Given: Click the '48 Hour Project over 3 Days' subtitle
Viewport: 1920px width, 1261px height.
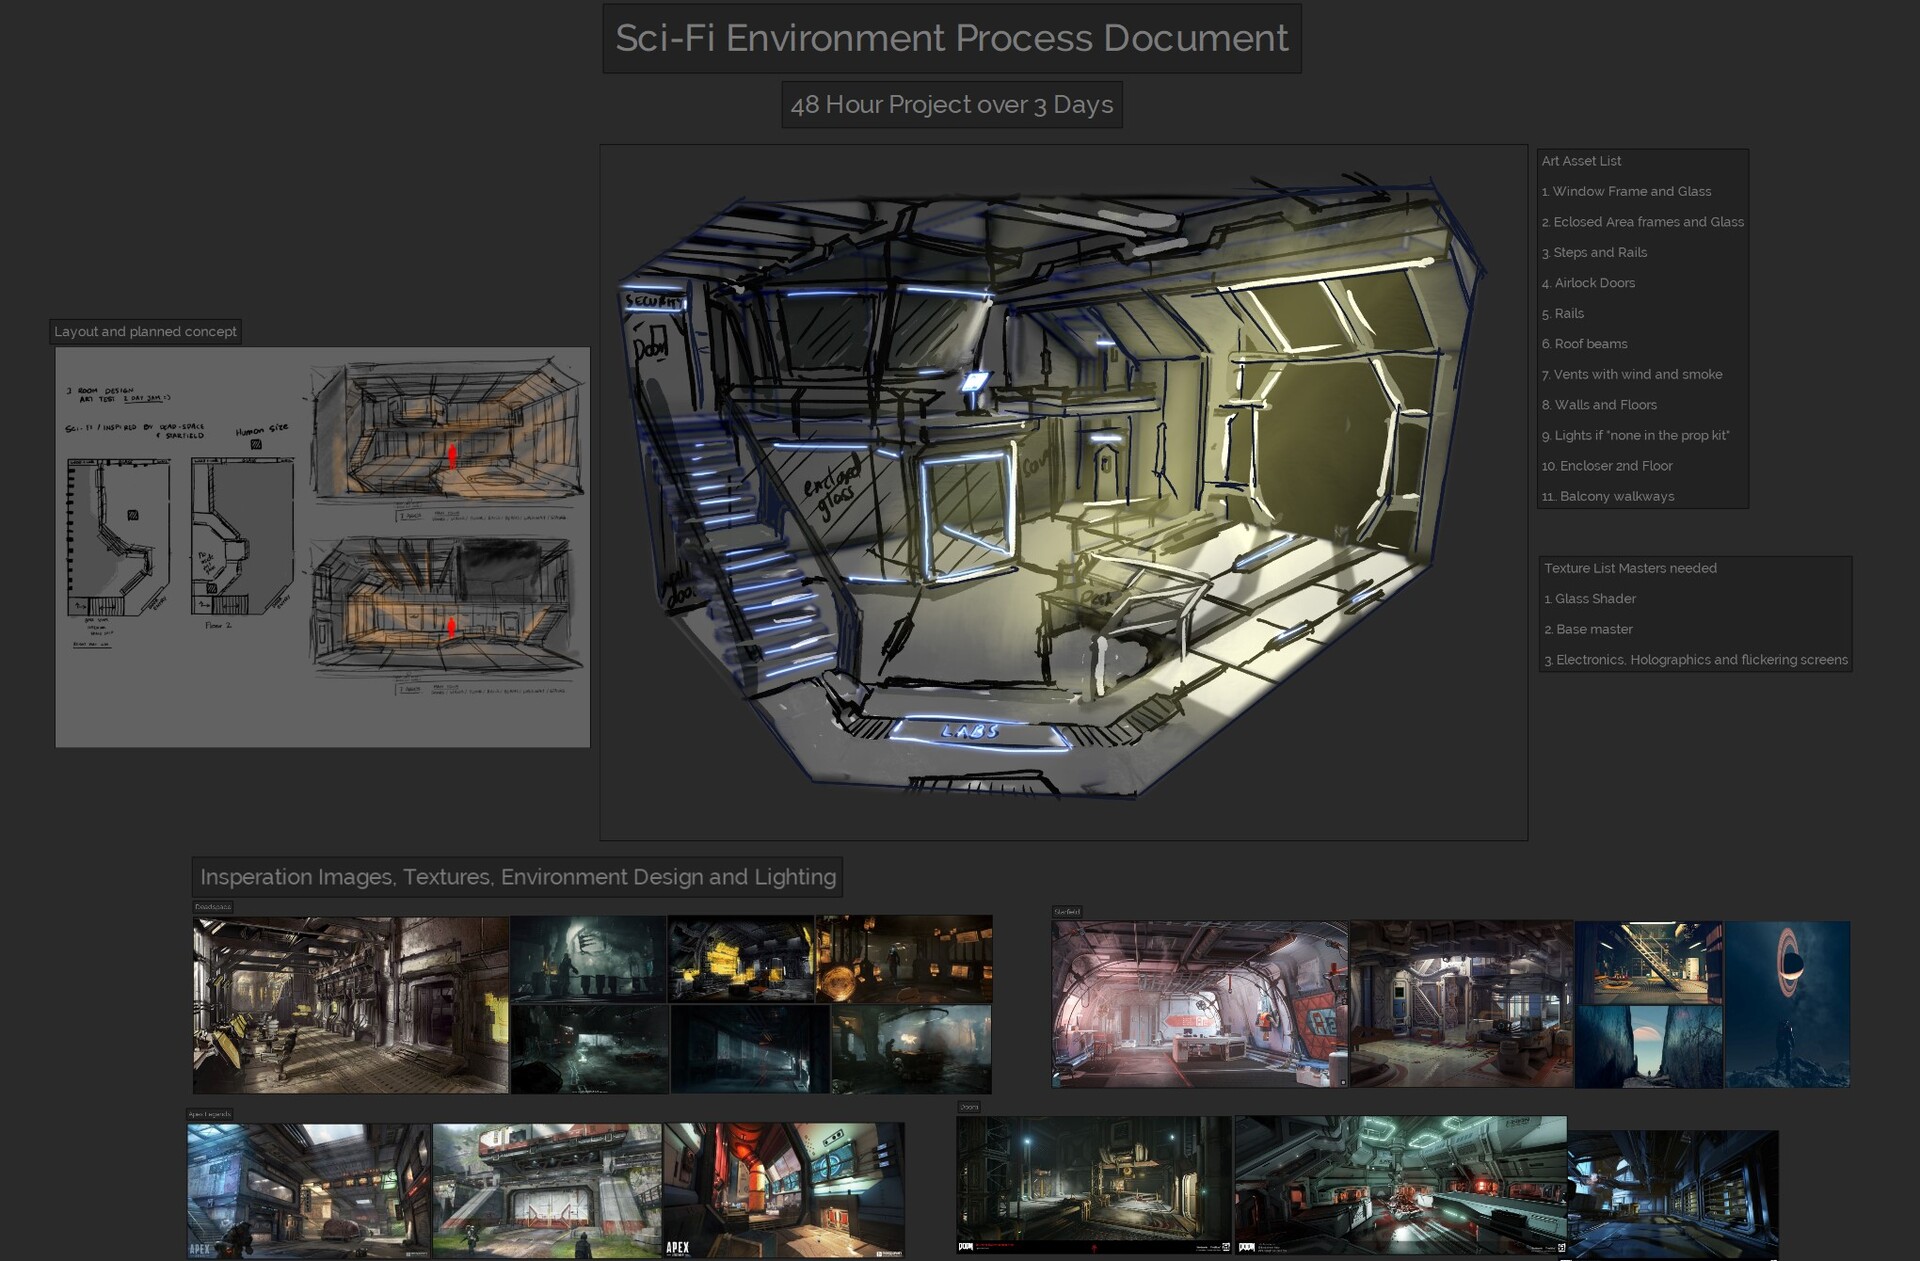Looking at the screenshot, I should click(951, 103).
